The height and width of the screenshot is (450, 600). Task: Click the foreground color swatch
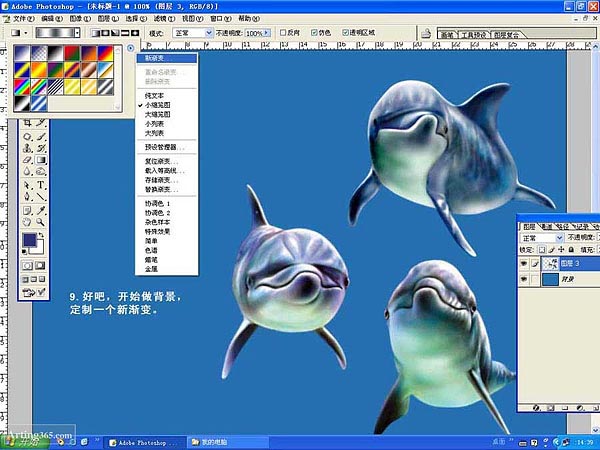point(30,242)
